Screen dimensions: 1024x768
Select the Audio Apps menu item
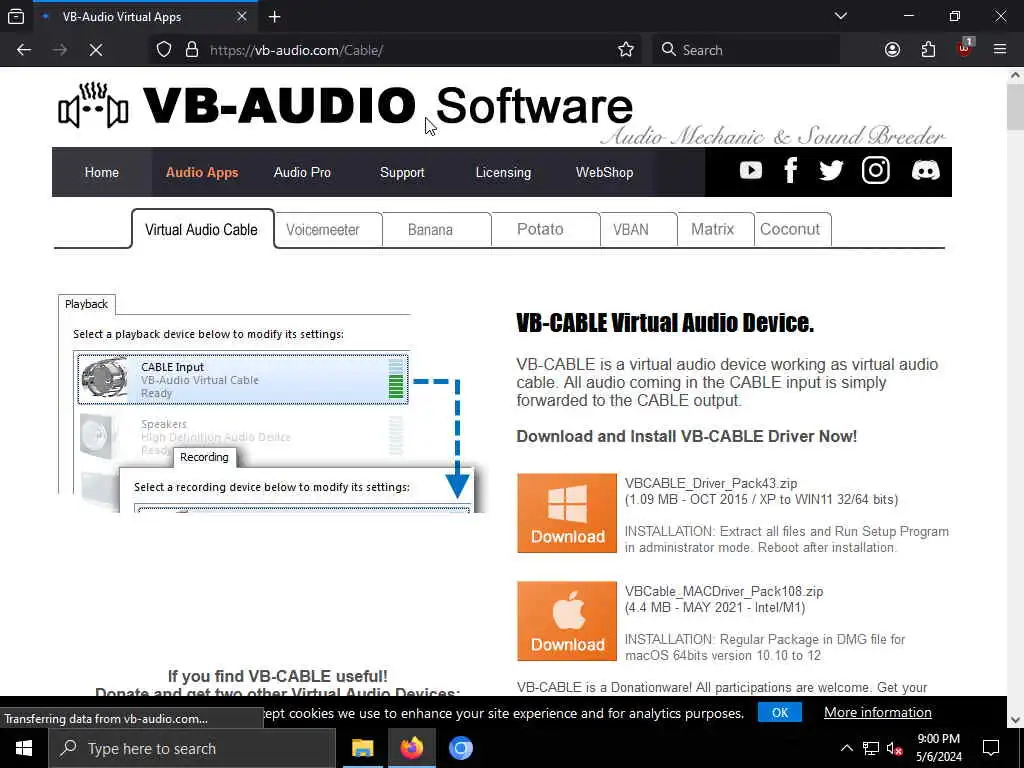click(x=202, y=172)
